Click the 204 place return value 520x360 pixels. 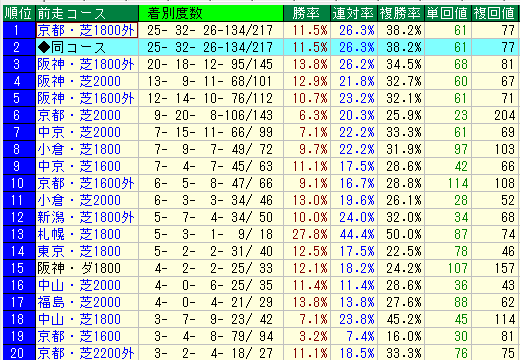pos(505,115)
